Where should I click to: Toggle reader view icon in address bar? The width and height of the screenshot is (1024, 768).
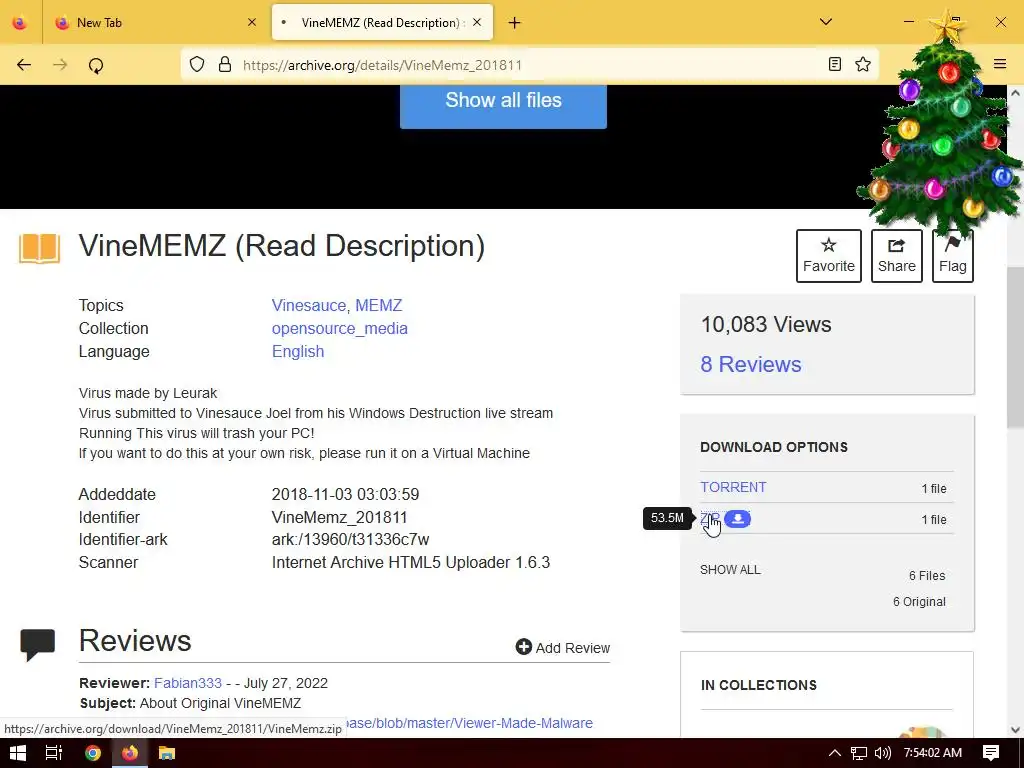pos(835,64)
